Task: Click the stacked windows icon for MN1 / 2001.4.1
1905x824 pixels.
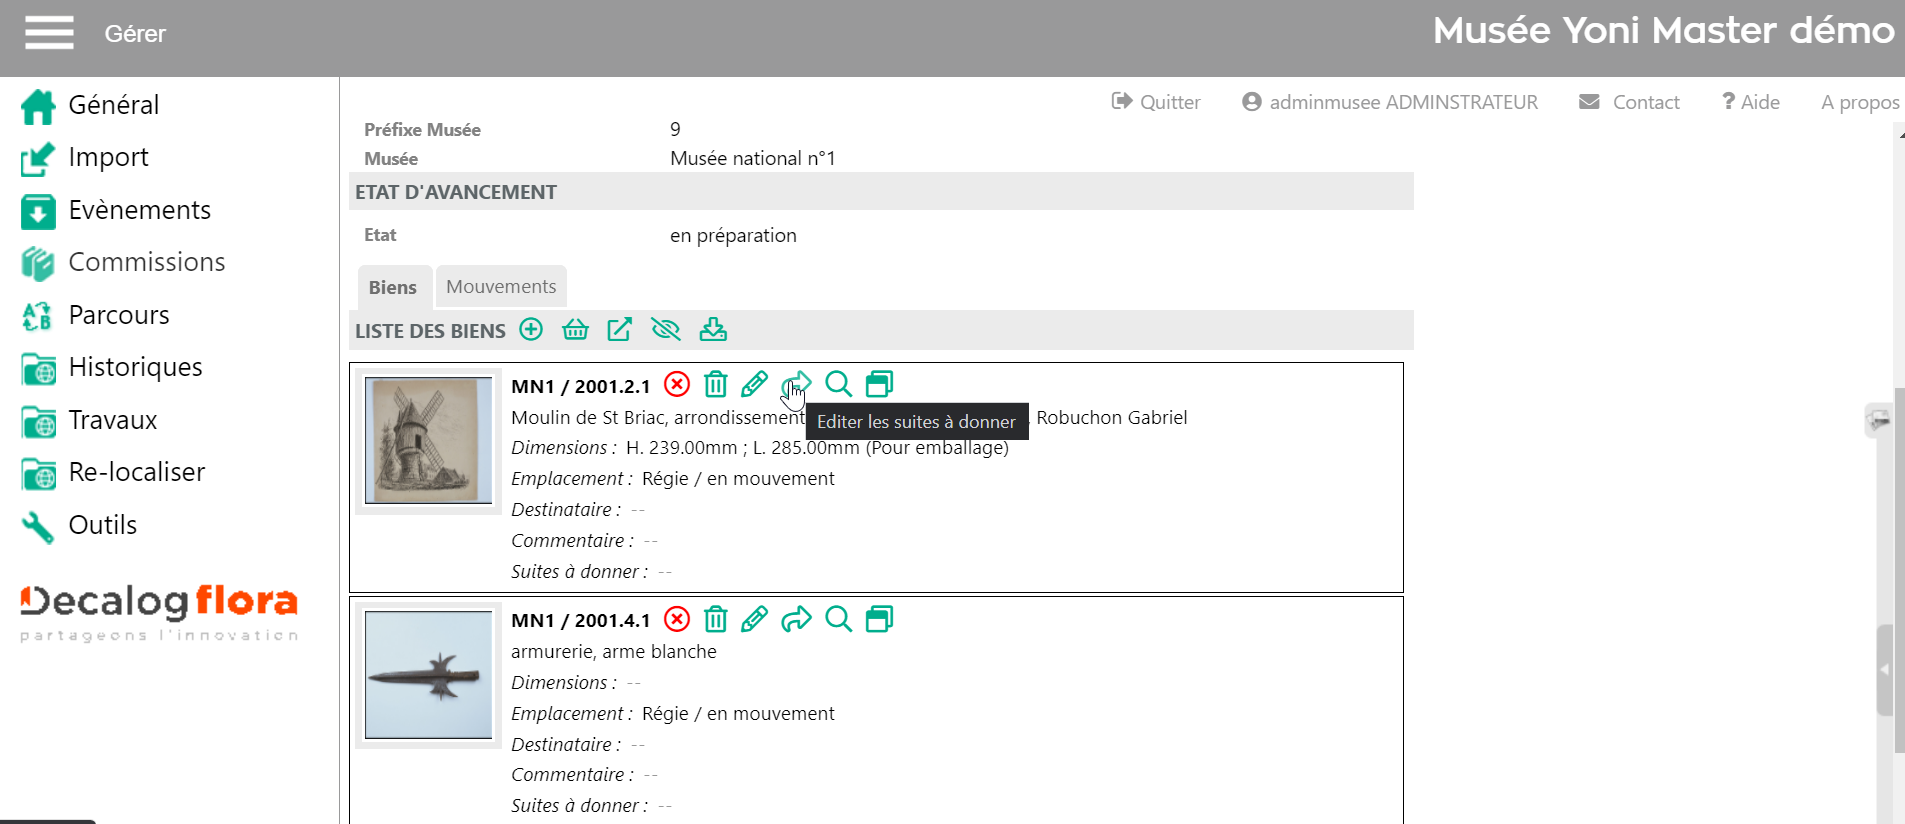Action: tap(879, 620)
